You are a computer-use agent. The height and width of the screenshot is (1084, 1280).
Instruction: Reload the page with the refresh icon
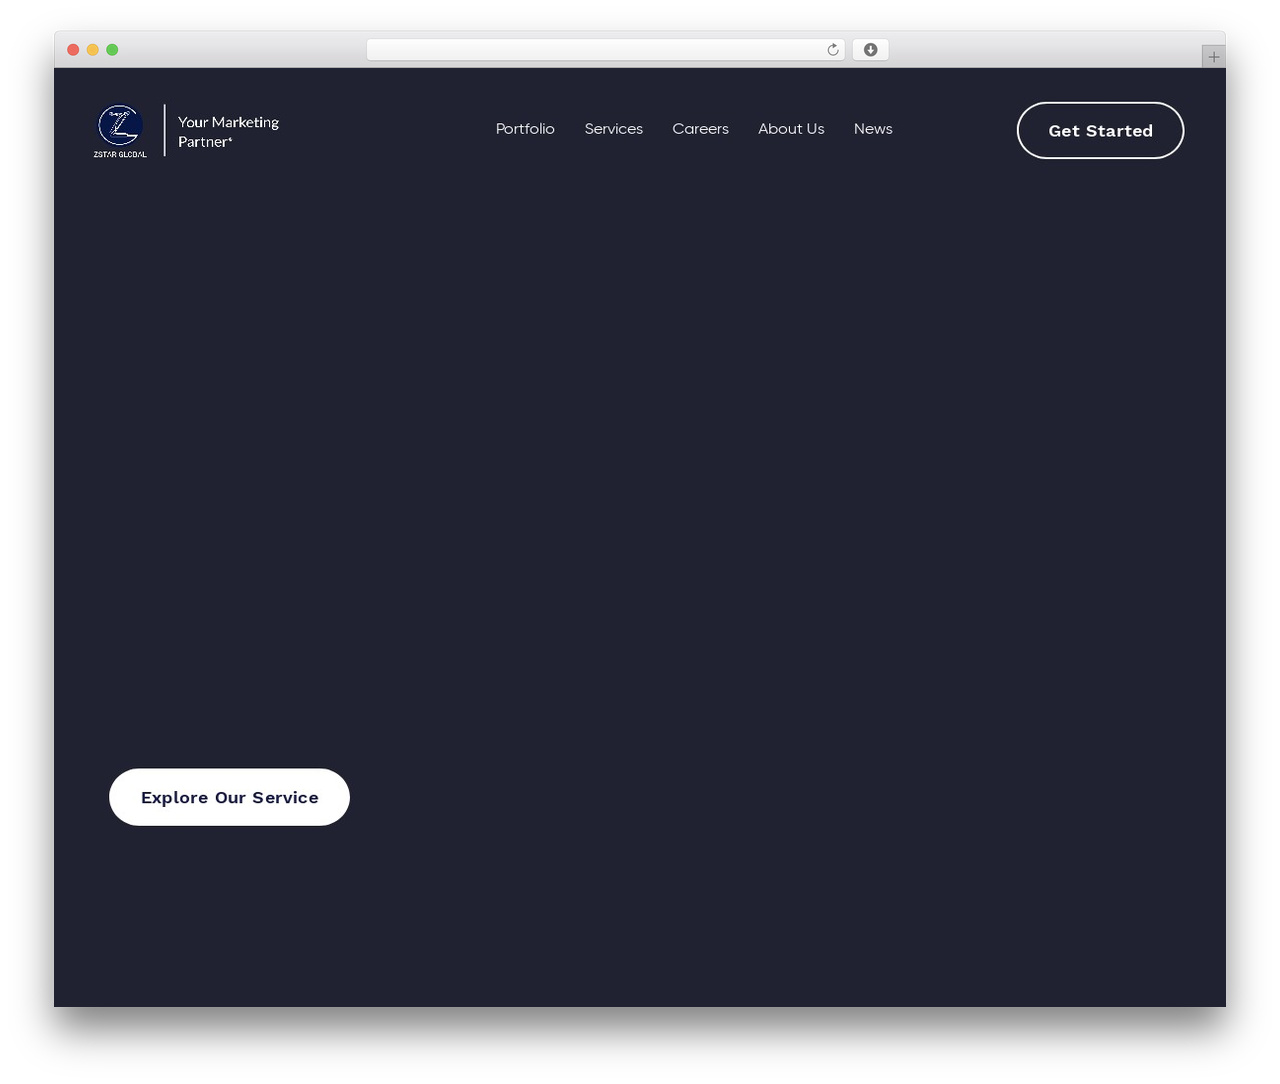coord(832,50)
